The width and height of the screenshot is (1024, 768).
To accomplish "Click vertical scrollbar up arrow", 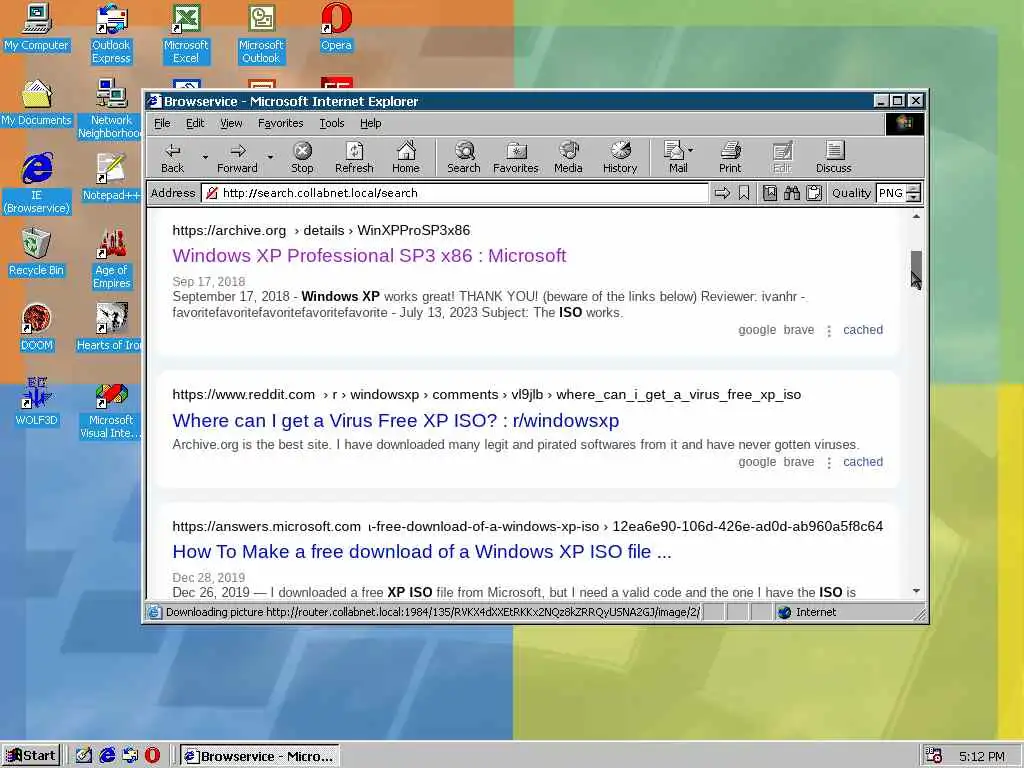I will (x=916, y=216).
